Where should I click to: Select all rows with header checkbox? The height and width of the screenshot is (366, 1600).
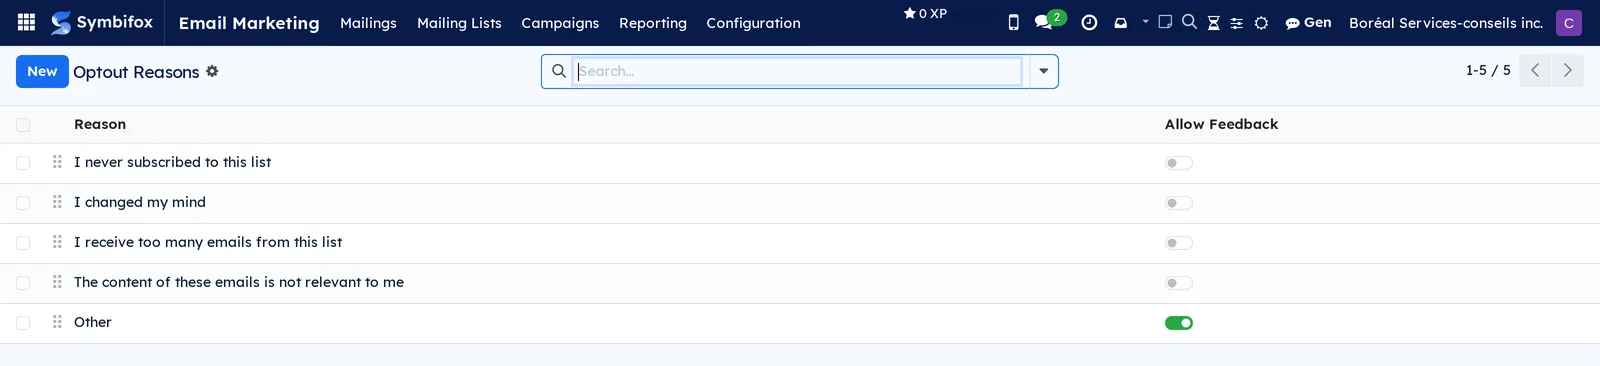(23, 125)
